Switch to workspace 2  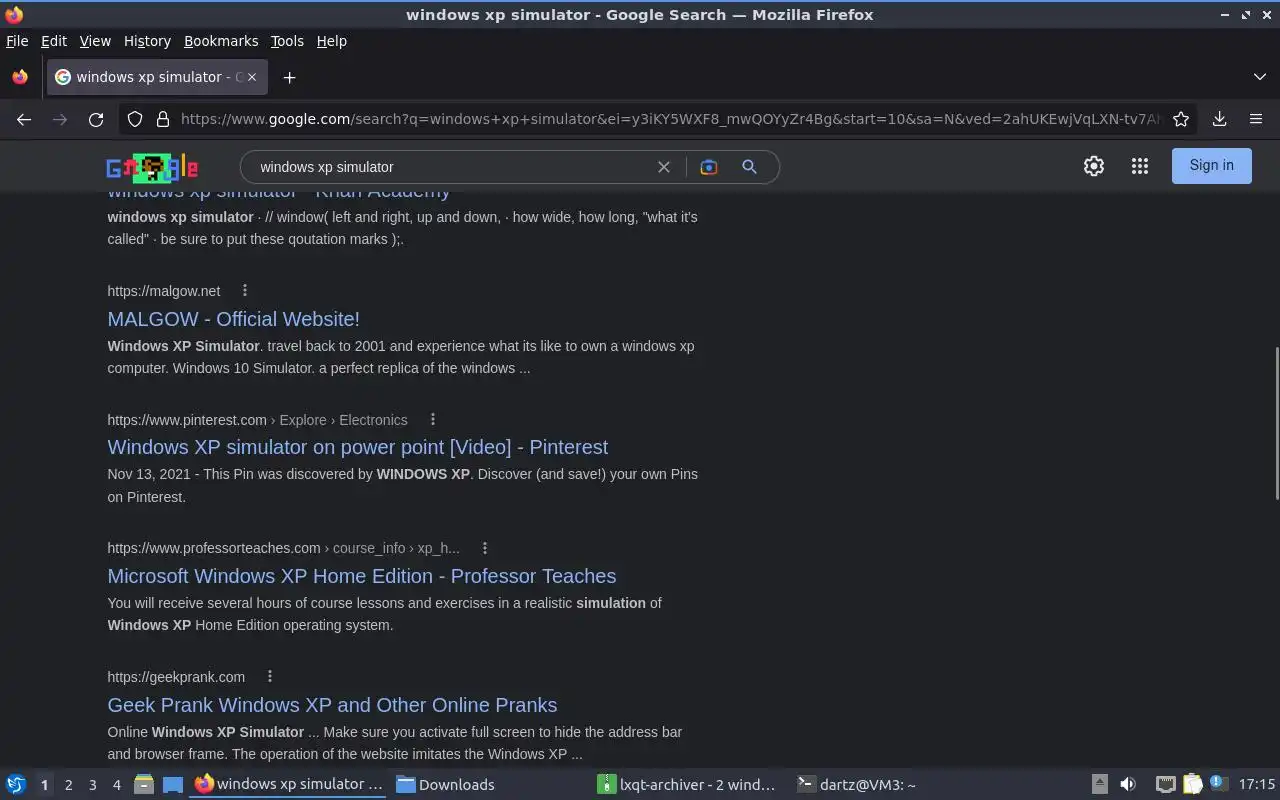68,785
